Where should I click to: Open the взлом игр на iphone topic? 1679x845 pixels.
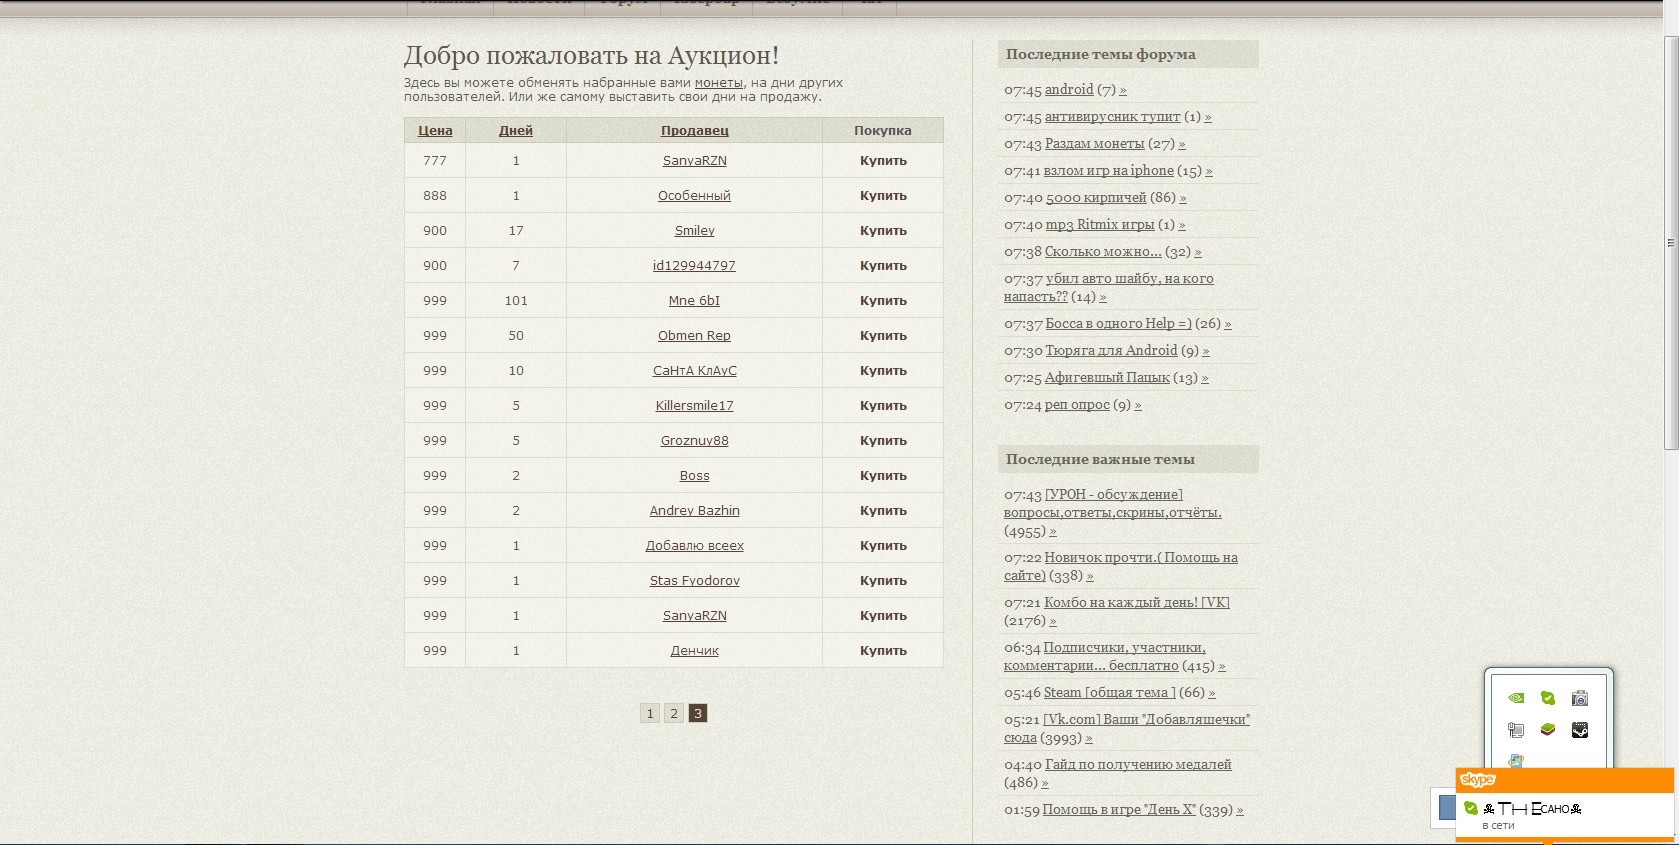1108,170
